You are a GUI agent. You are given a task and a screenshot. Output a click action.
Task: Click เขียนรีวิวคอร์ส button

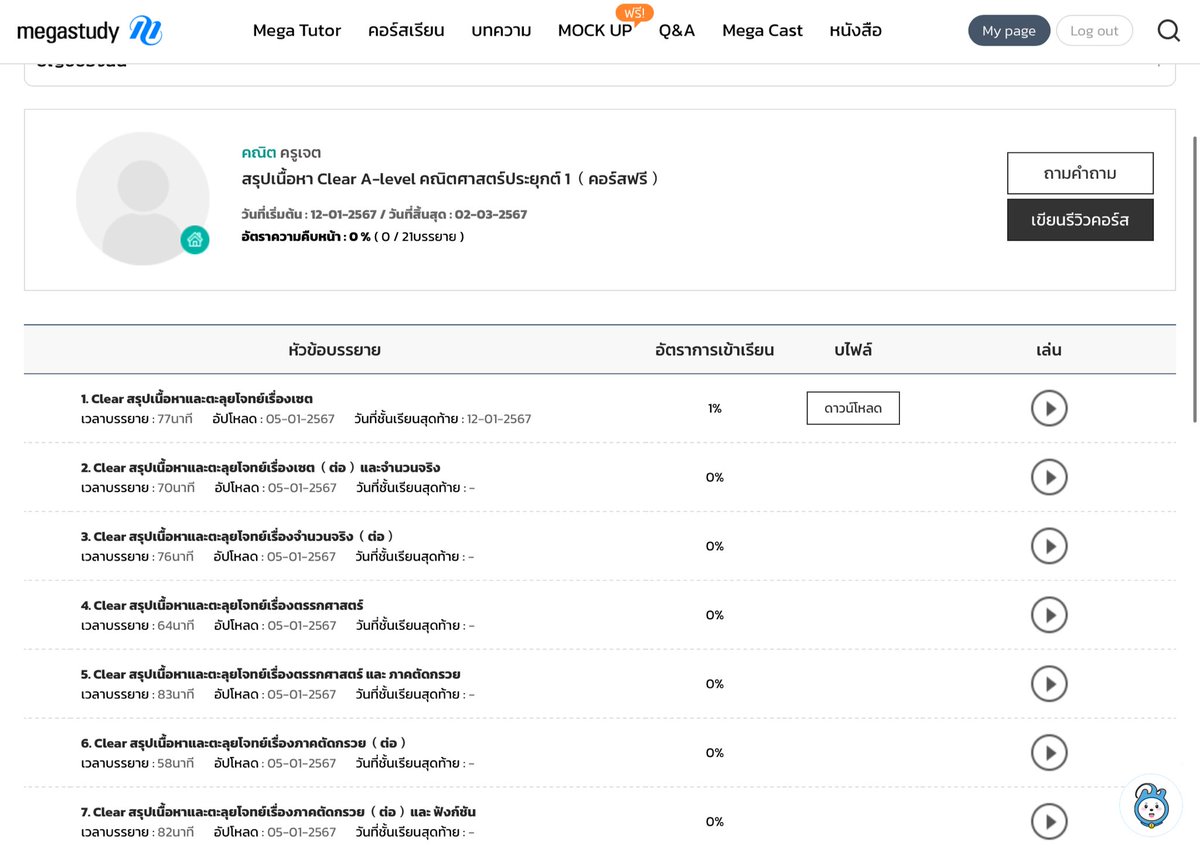point(1080,220)
